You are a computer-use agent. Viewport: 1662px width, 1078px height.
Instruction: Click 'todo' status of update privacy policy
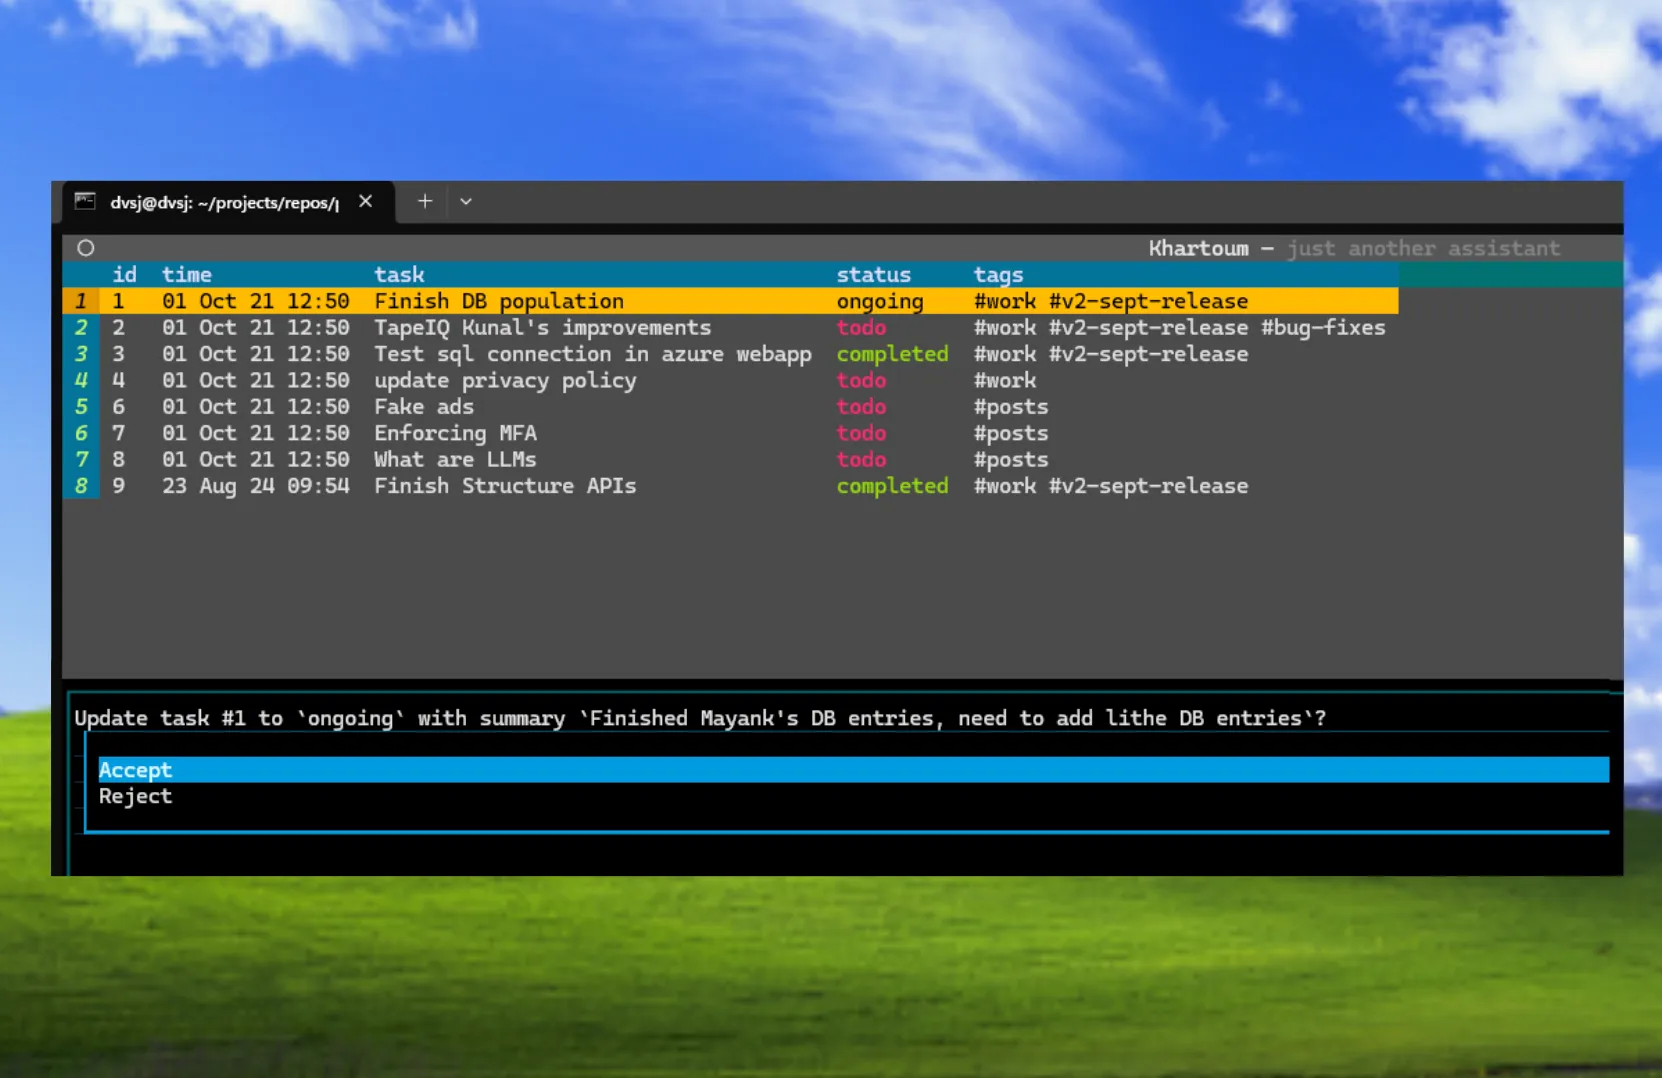861,380
